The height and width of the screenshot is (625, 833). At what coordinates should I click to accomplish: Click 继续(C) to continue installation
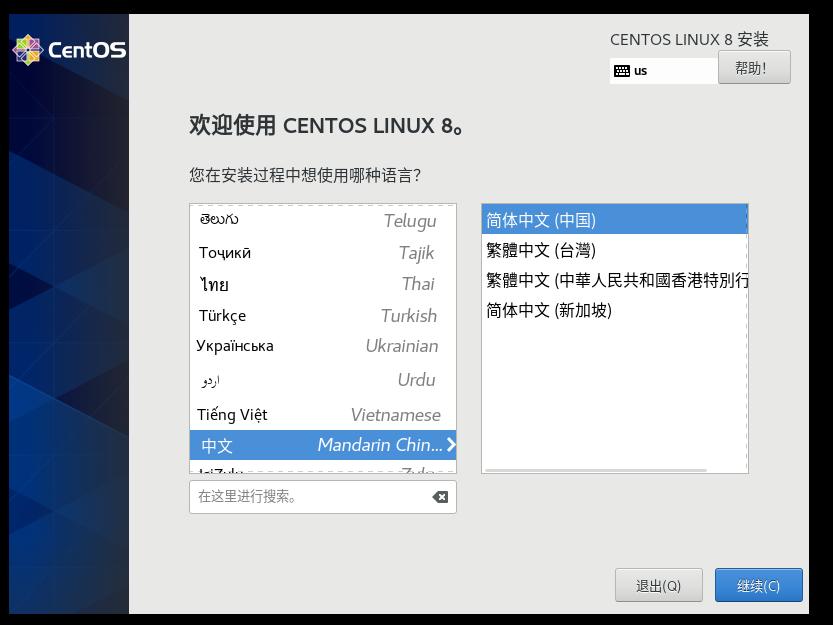(758, 585)
